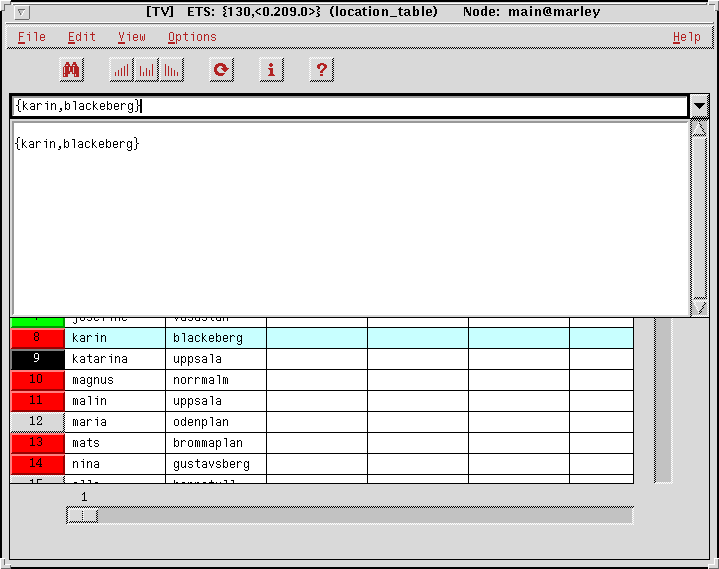Click the norrmalm cell
The height and width of the screenshot is (569, 719).
point(216,380)
